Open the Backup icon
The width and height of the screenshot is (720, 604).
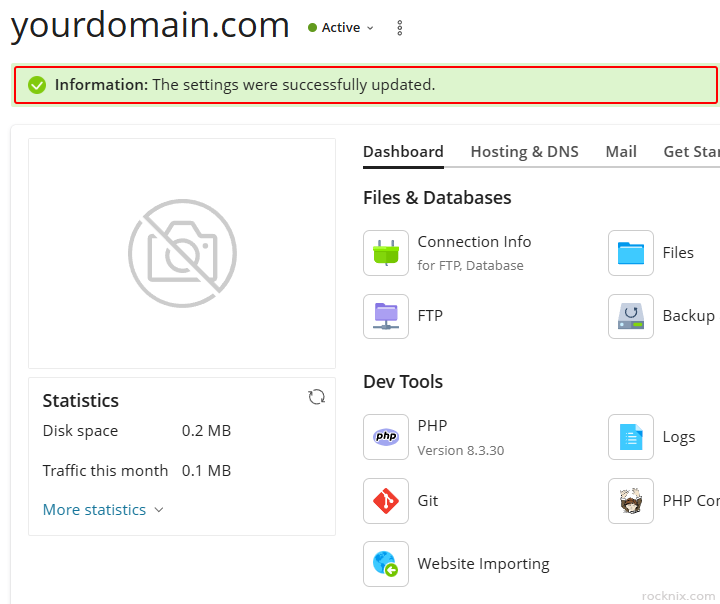tap(631, 316)
